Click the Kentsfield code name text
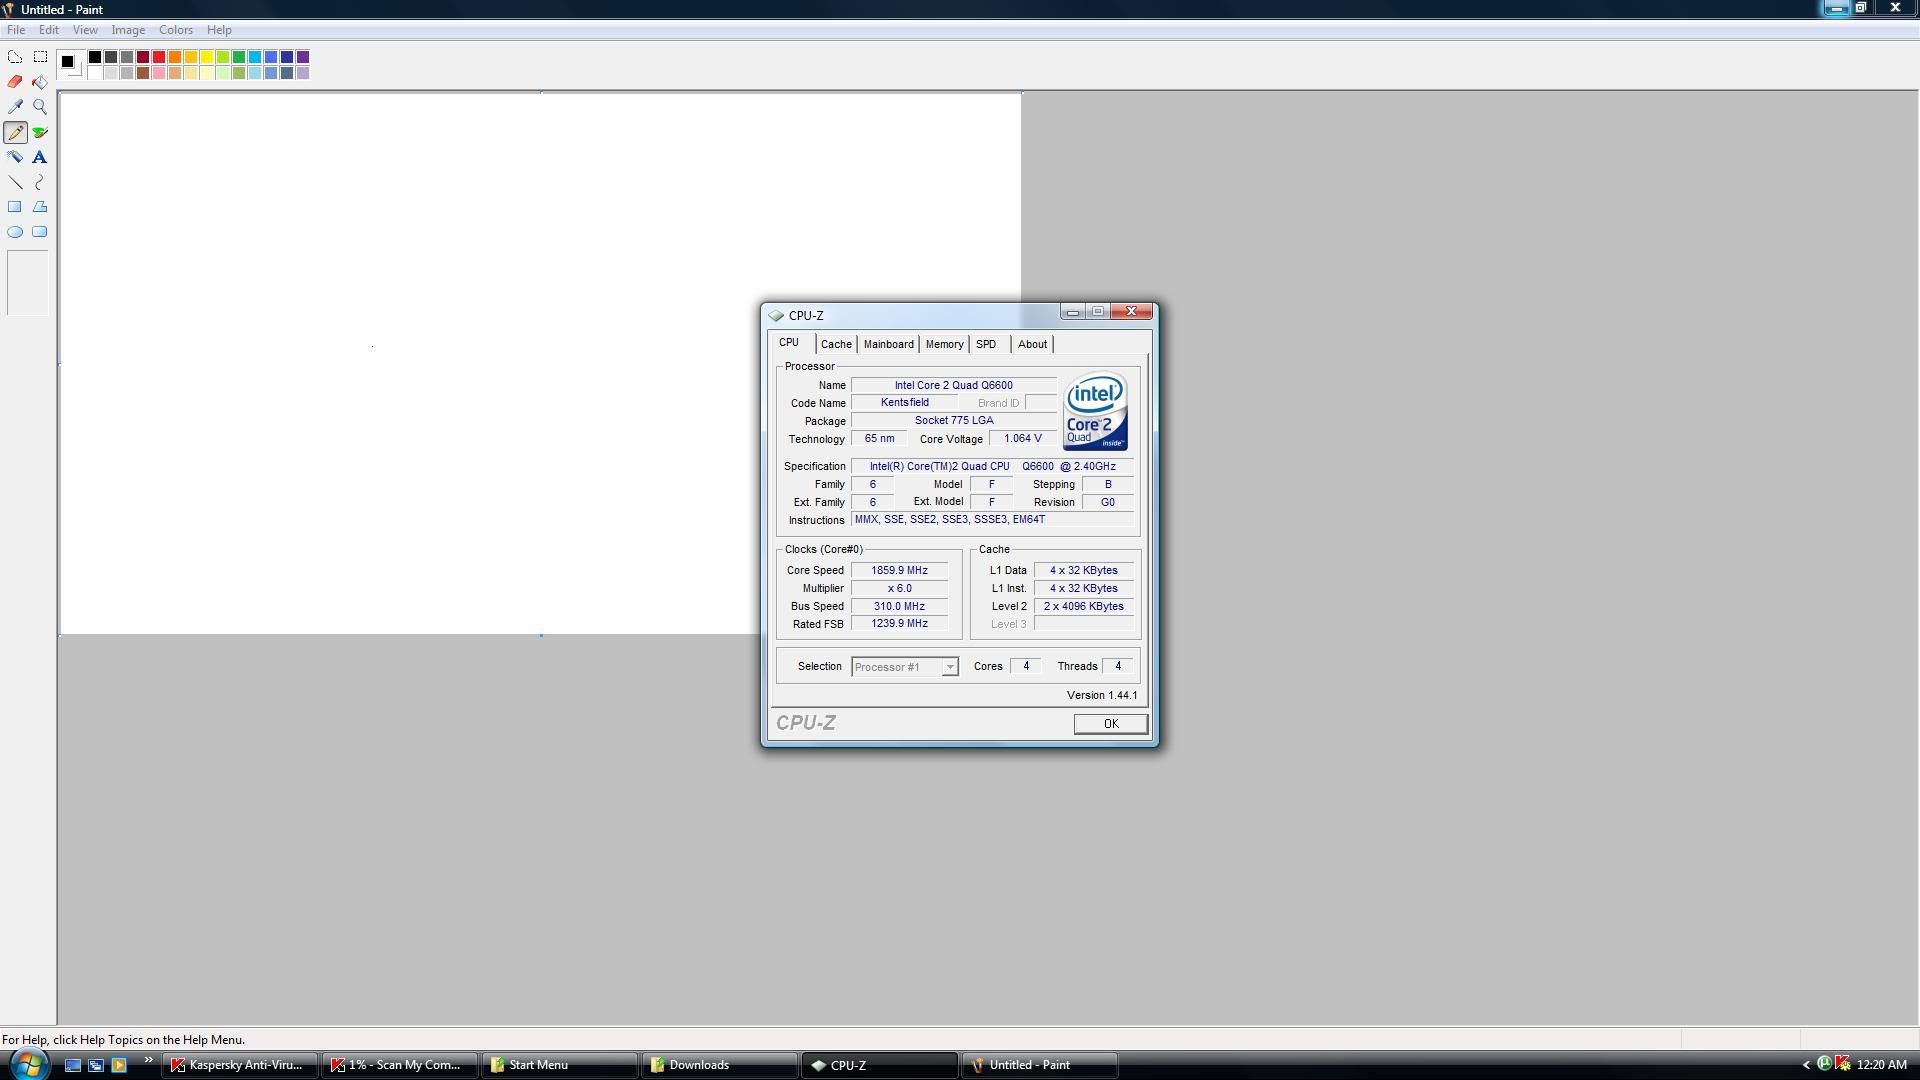Screen dimensions: 1920x1080 coord(904,403)
